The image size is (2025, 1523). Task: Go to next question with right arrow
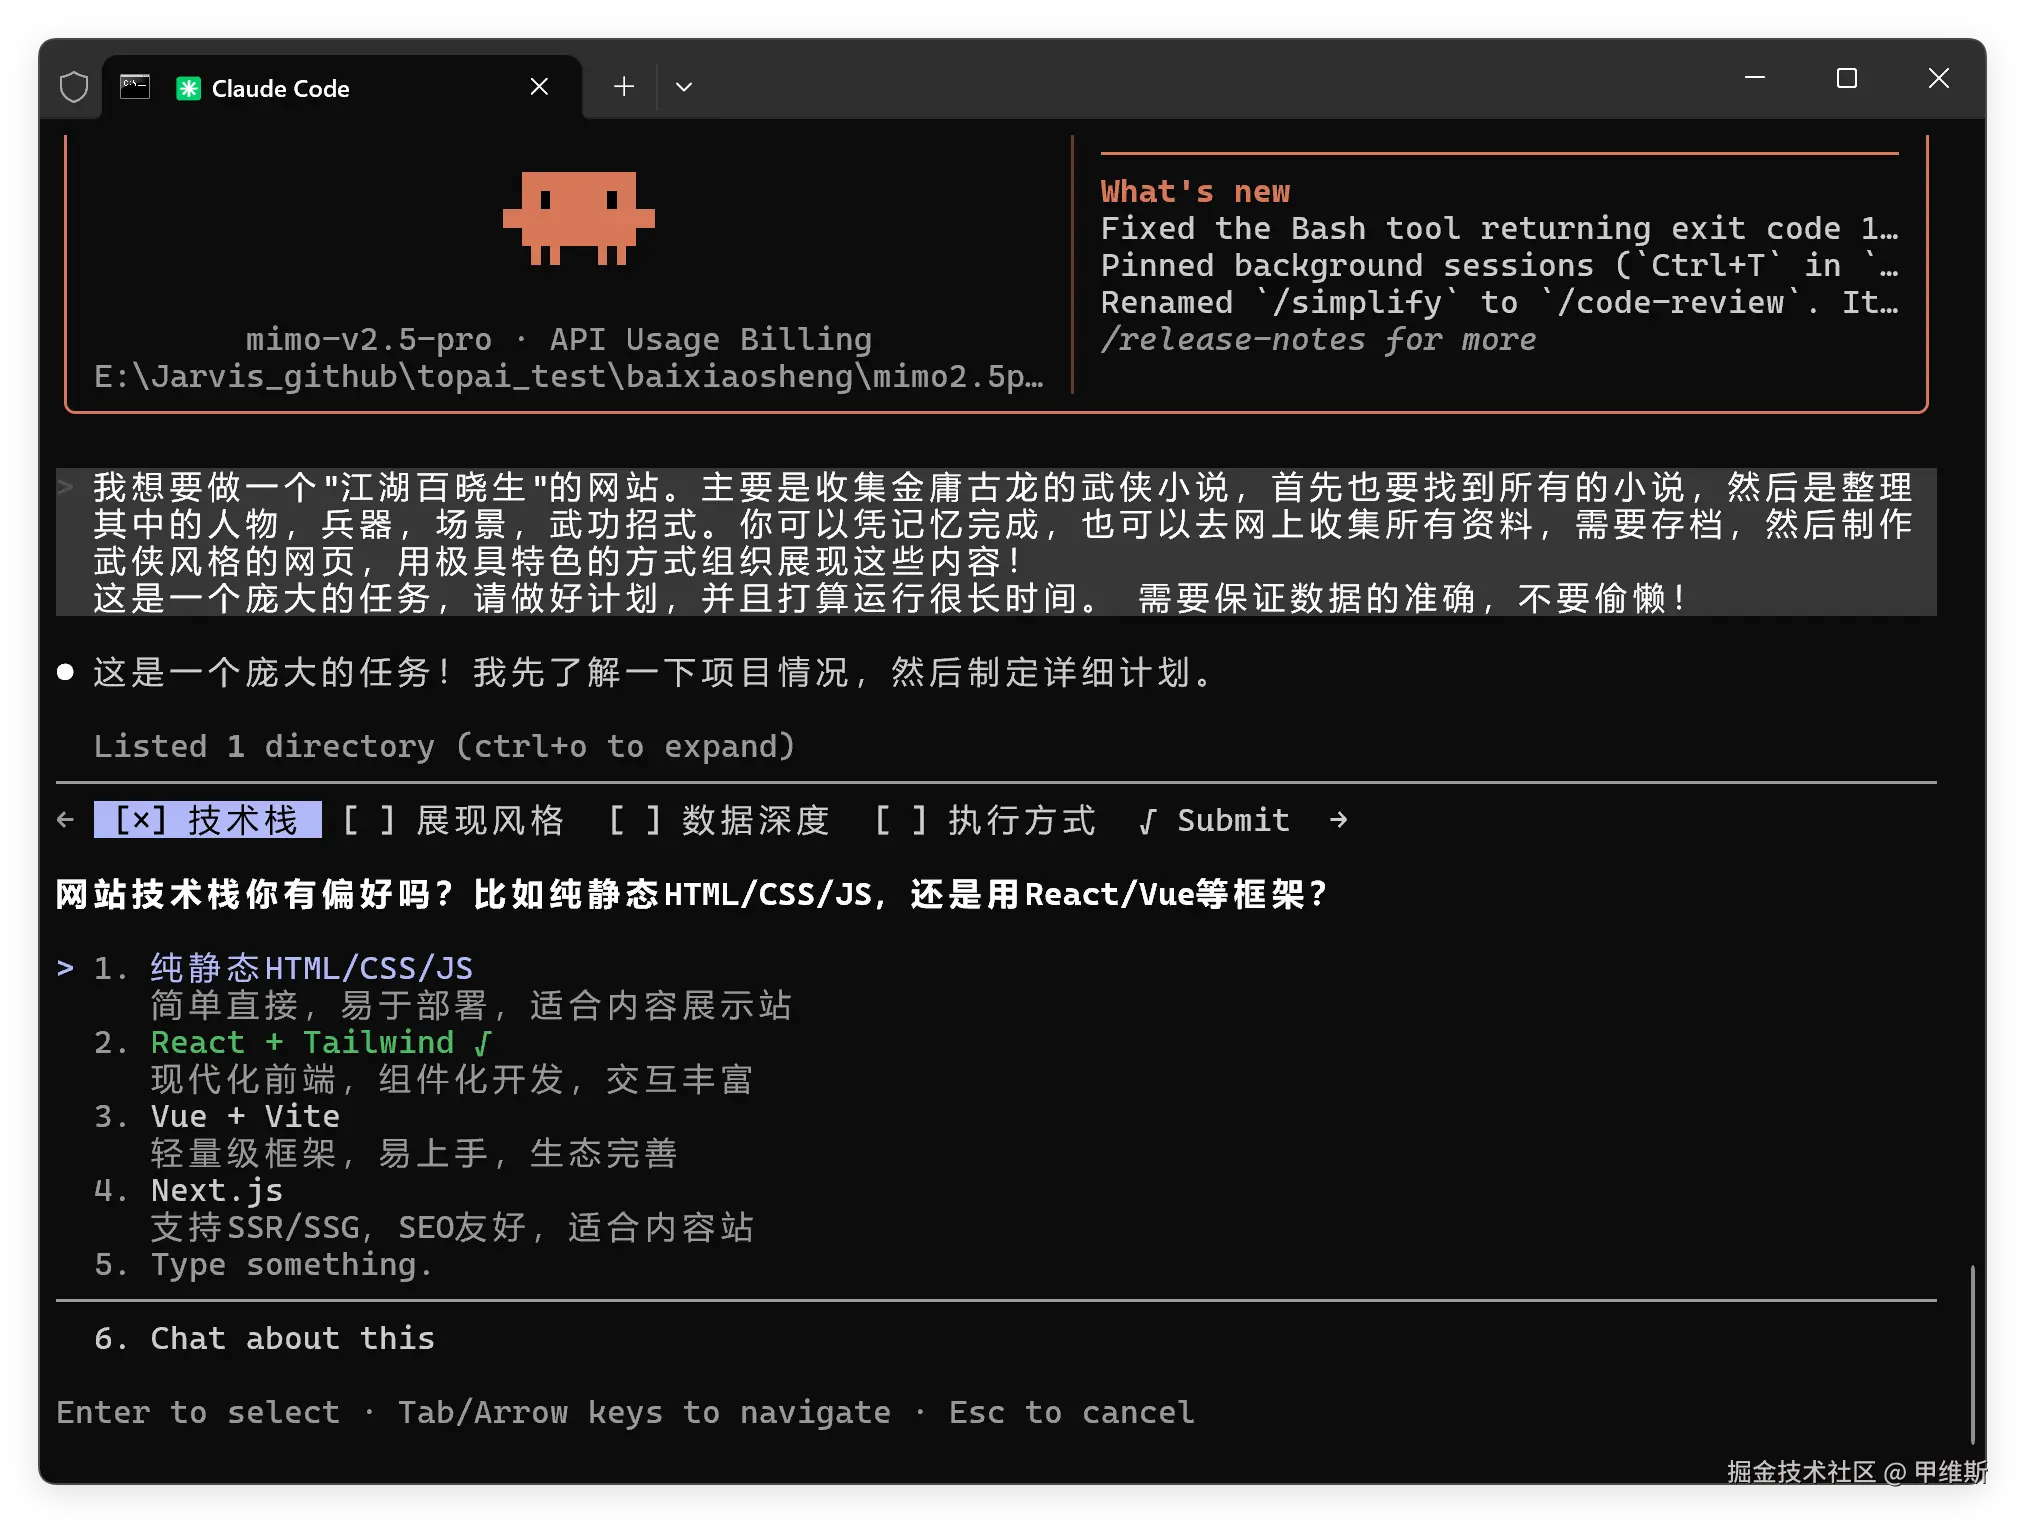1338,820
